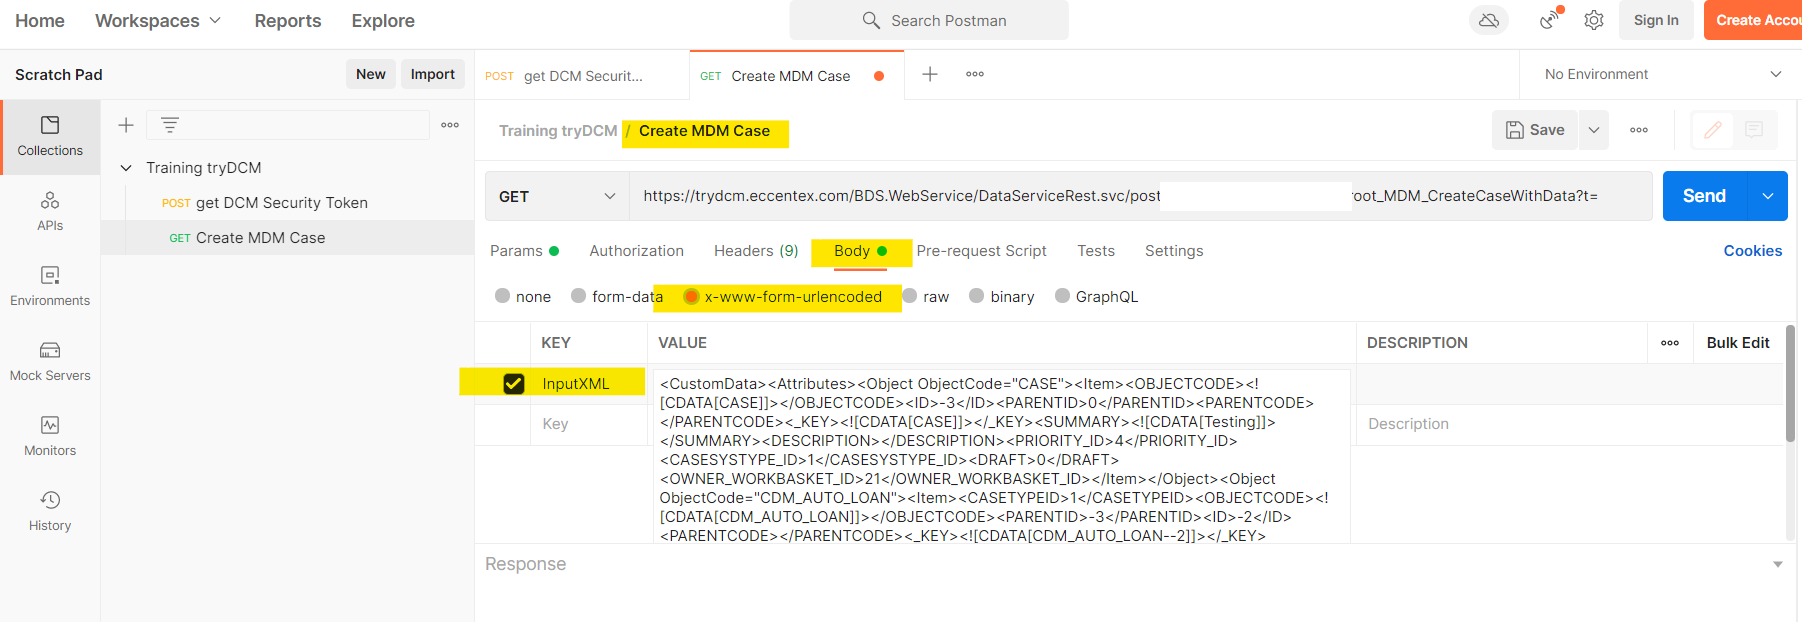Open request more-actions ellipsis near Save
The height and width of the screenshot is (622, 1802).
tap(1639, 130)
